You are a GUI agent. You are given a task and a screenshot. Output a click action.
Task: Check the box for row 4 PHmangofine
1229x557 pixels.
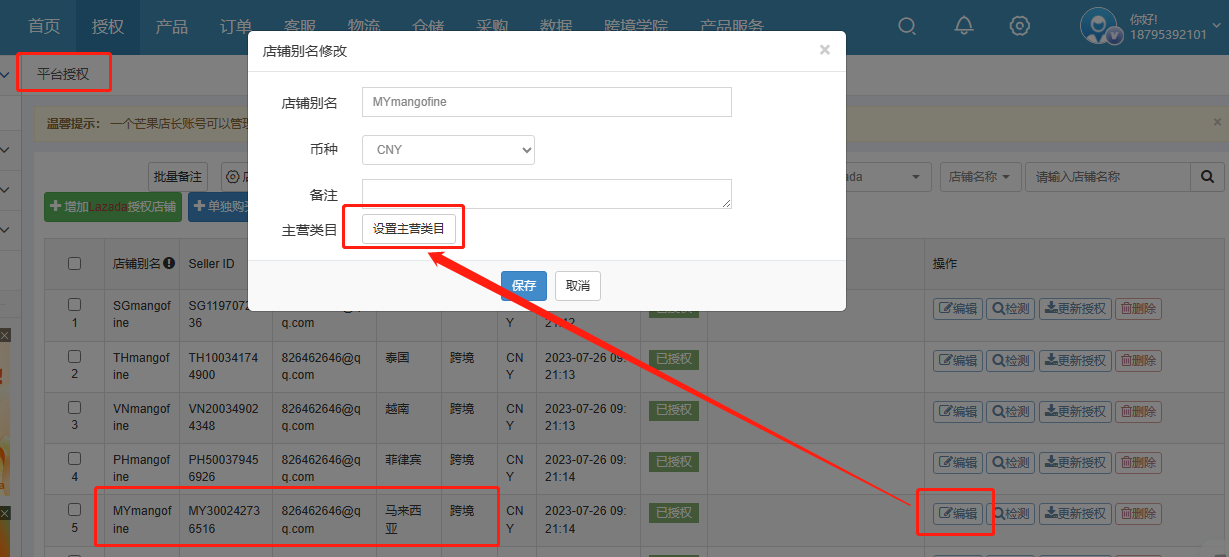[x=74, y=458]
